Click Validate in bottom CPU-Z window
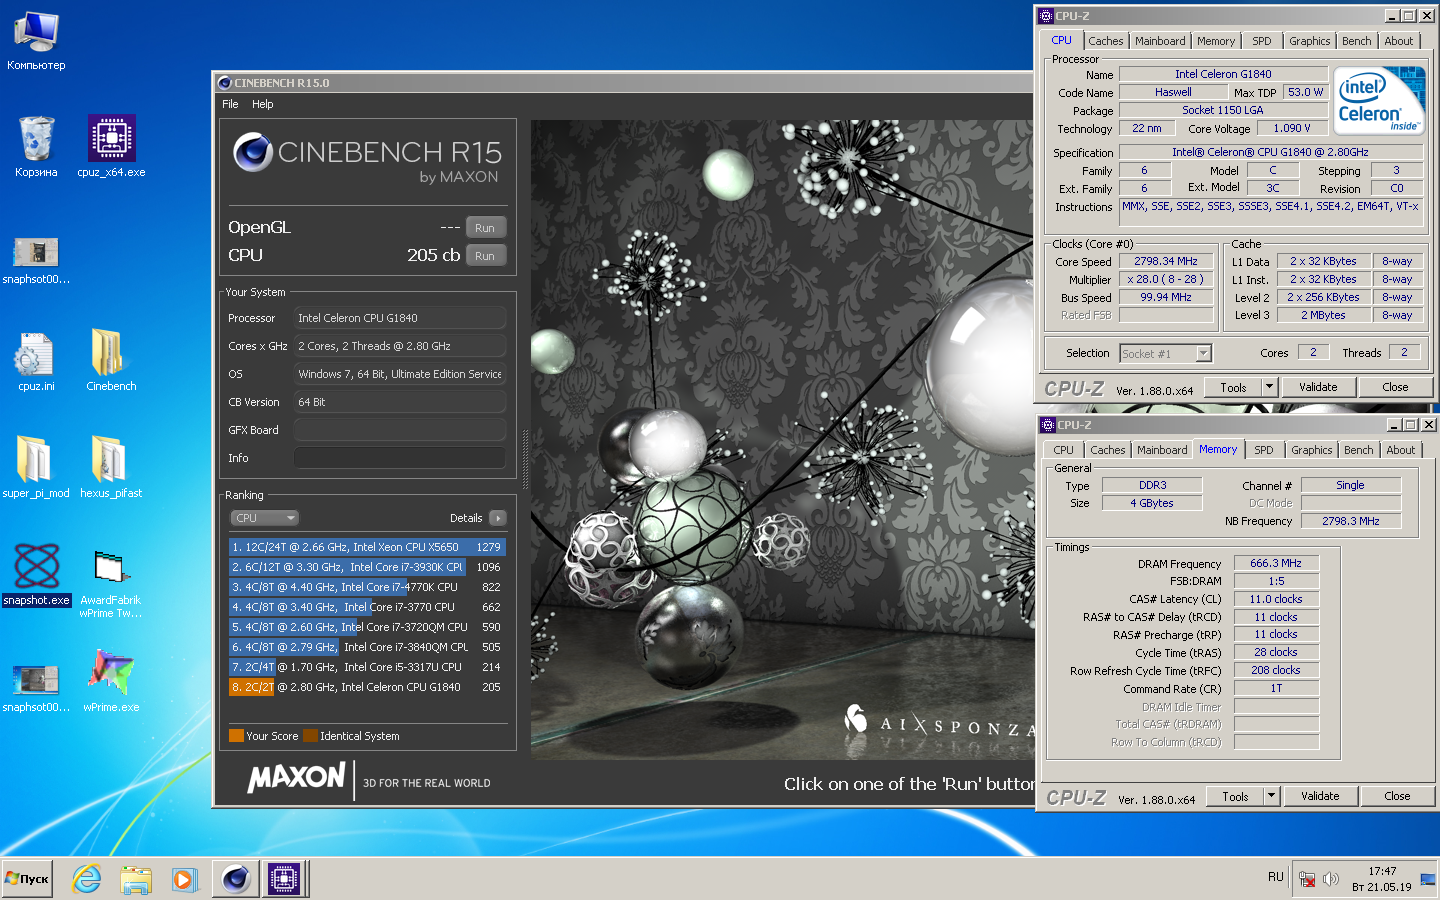Image resolution: width=1440 pixels, height=900 pixels. 1320,796
